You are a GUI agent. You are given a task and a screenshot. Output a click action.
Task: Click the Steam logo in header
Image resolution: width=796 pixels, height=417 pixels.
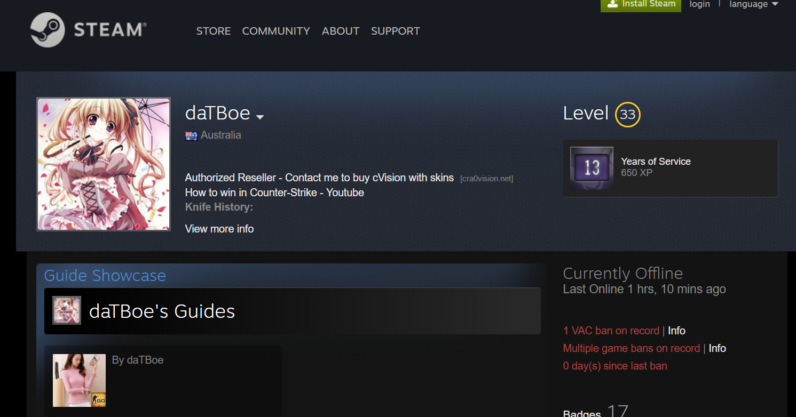click(88, 30)
